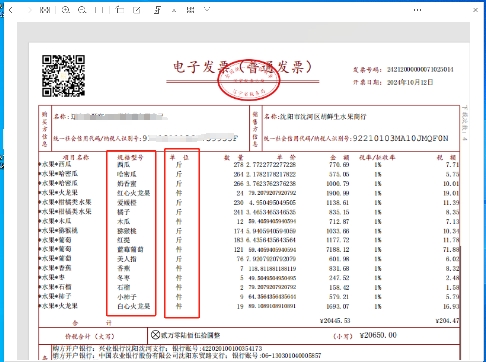The height and width of the screenshot is (362, 486).
Task: Click the toolbar icon left of the small A
Action: pos(158,10)
